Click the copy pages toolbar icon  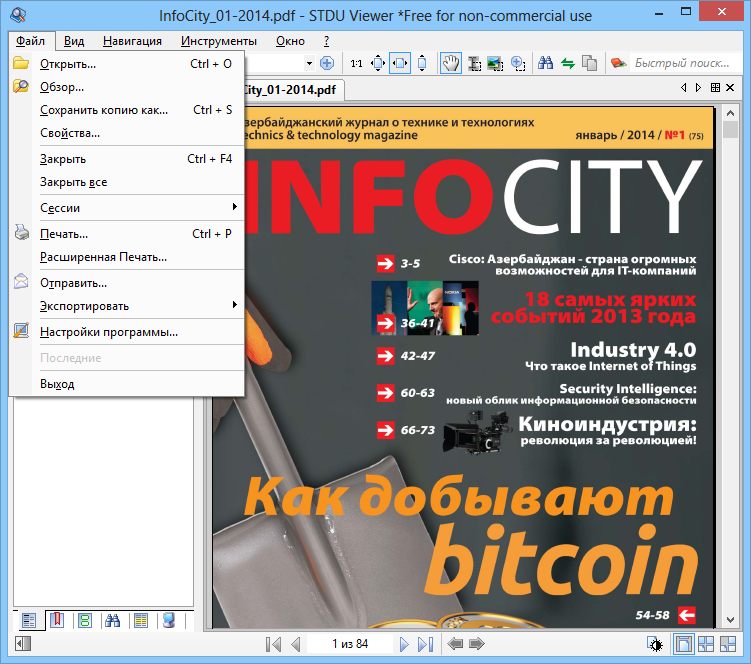589,63
